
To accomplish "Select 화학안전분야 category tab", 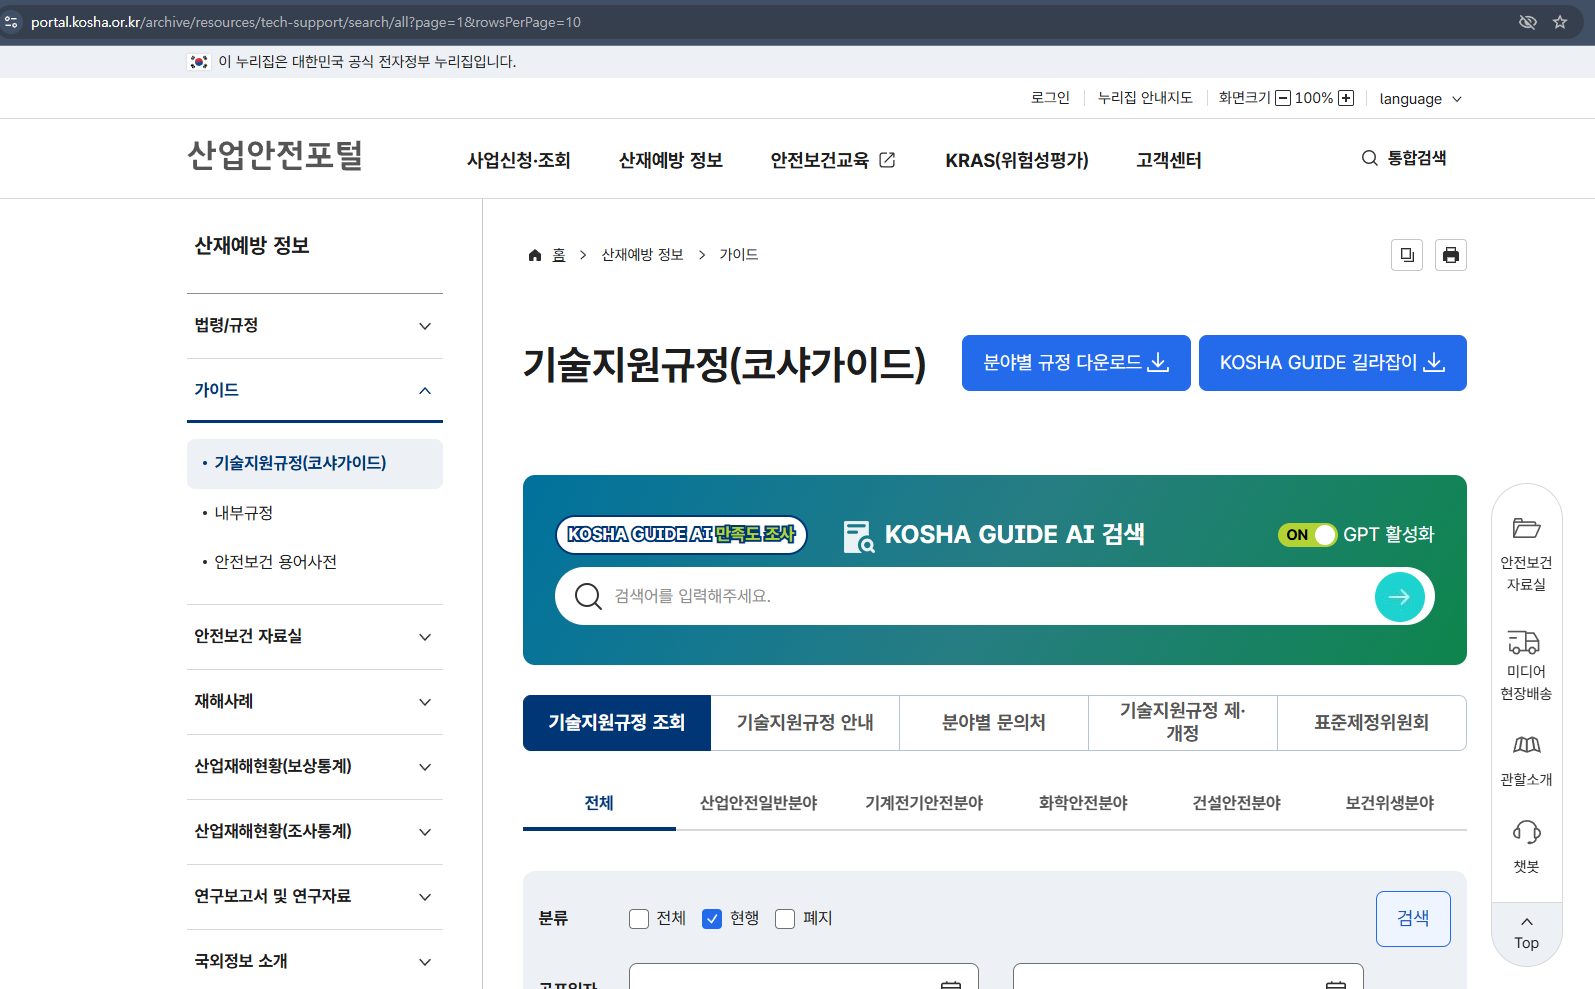I will coord(1083,803).
